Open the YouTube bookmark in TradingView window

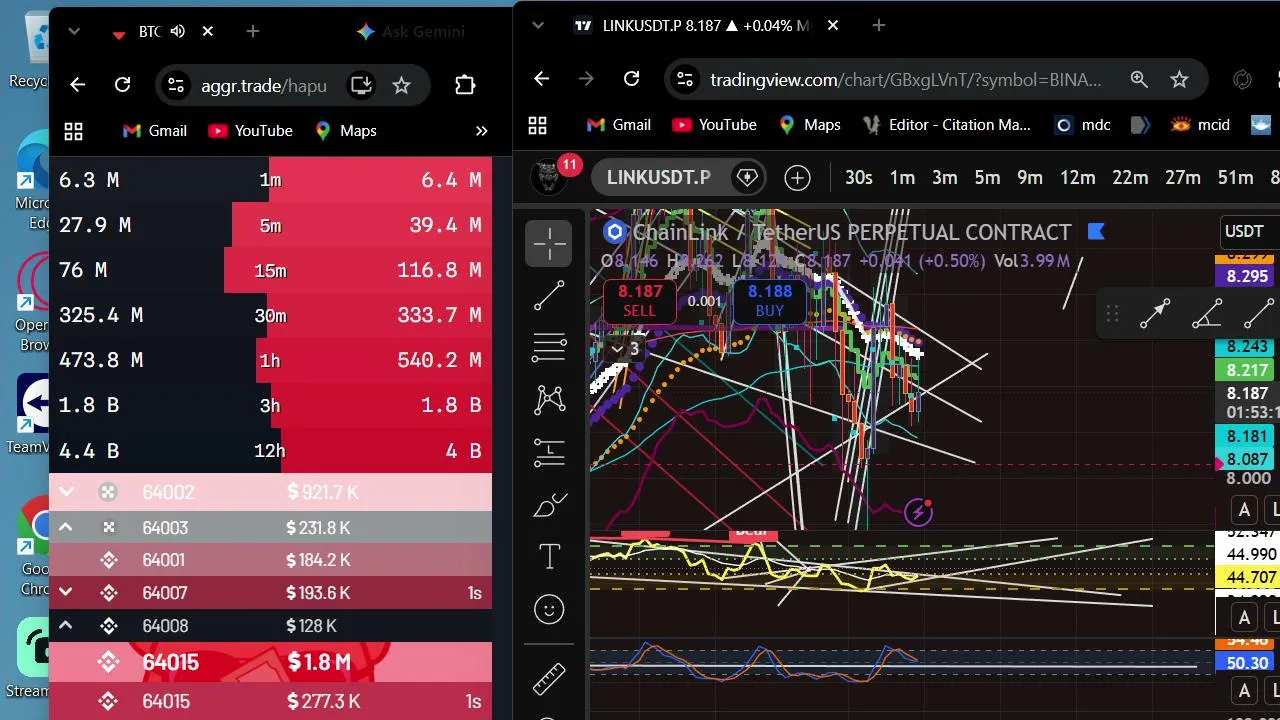pyautogui.click(x=715, y=125)
